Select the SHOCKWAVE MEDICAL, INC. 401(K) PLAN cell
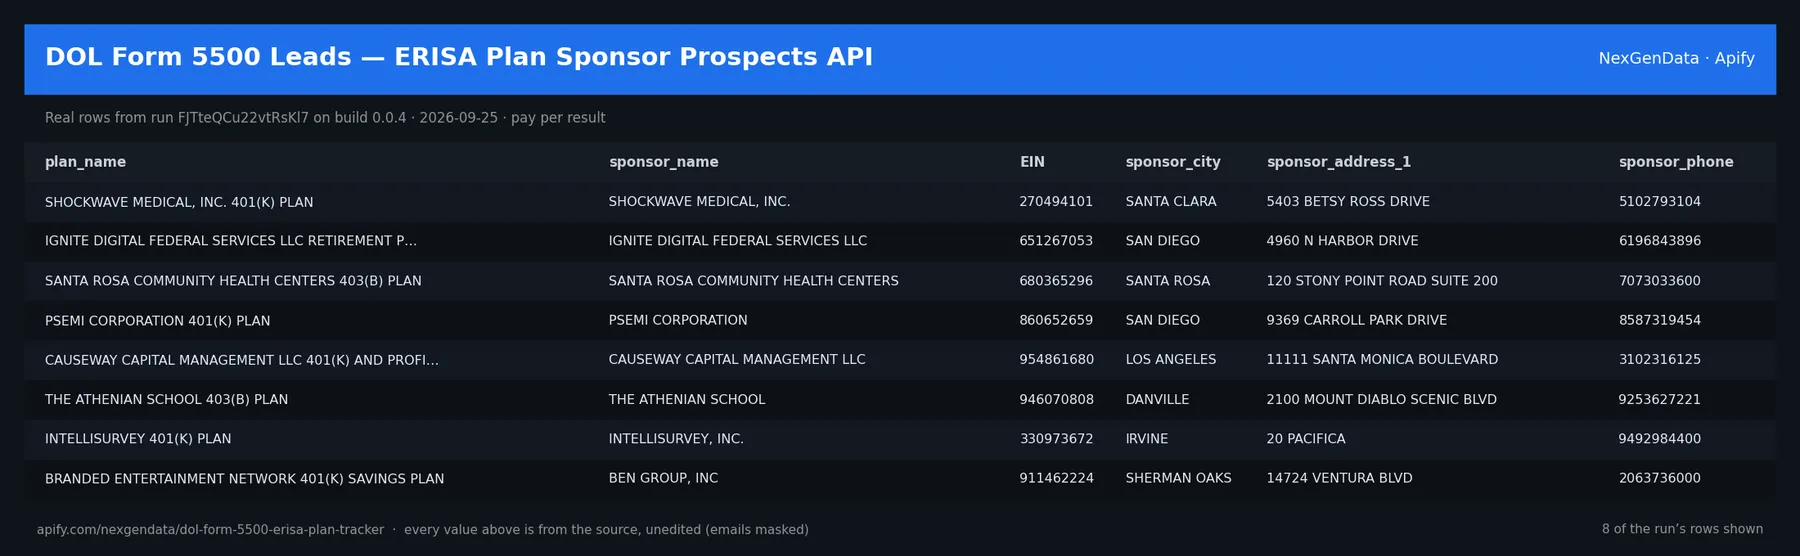This screenshot has width=1800, height=556. coord(179,202)
